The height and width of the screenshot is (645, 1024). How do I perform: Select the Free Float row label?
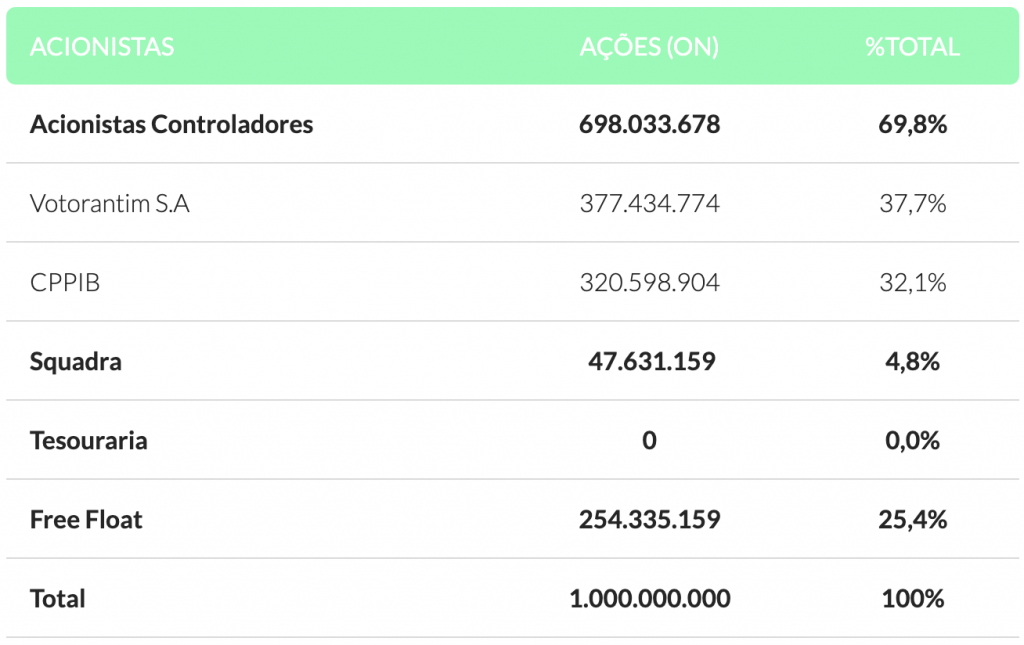click(86, 520)
